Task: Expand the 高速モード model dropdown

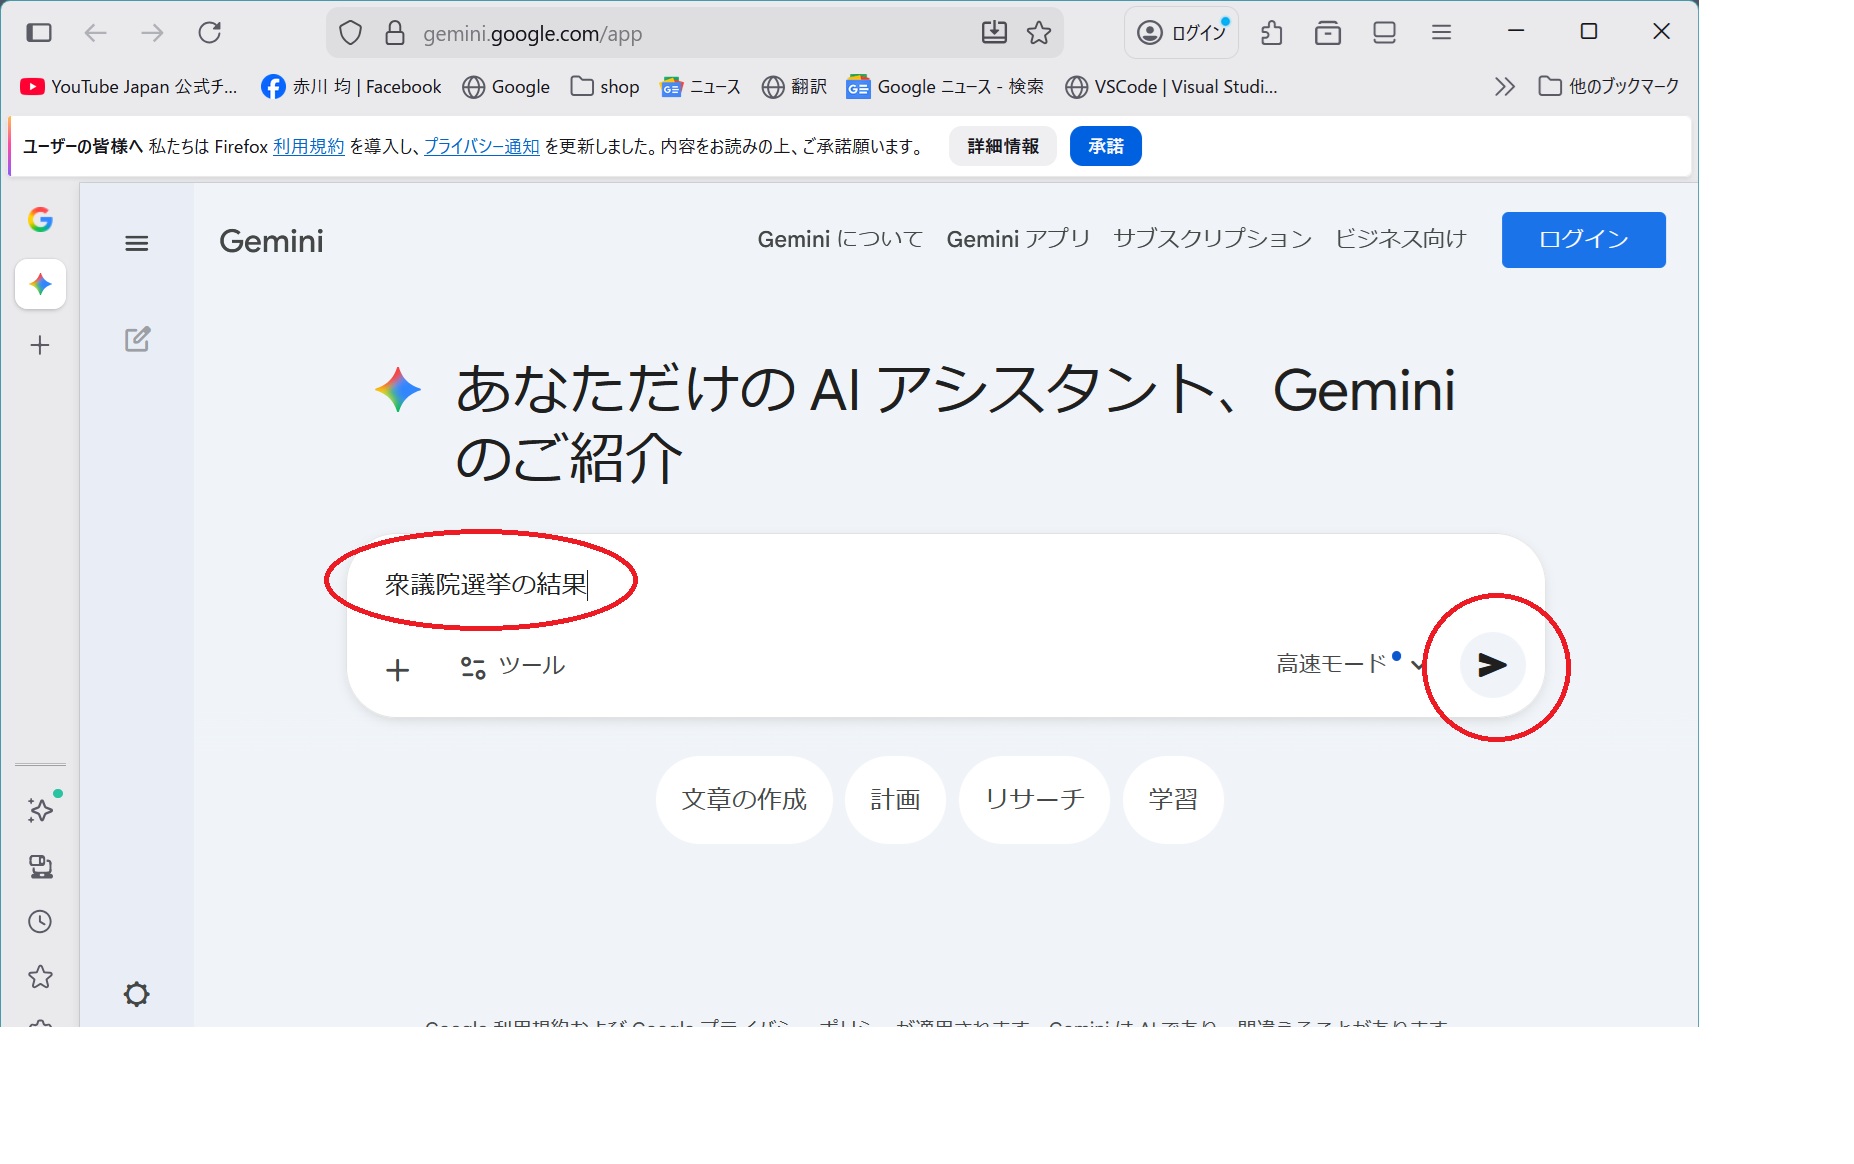Action: (x=1348, y=664)
